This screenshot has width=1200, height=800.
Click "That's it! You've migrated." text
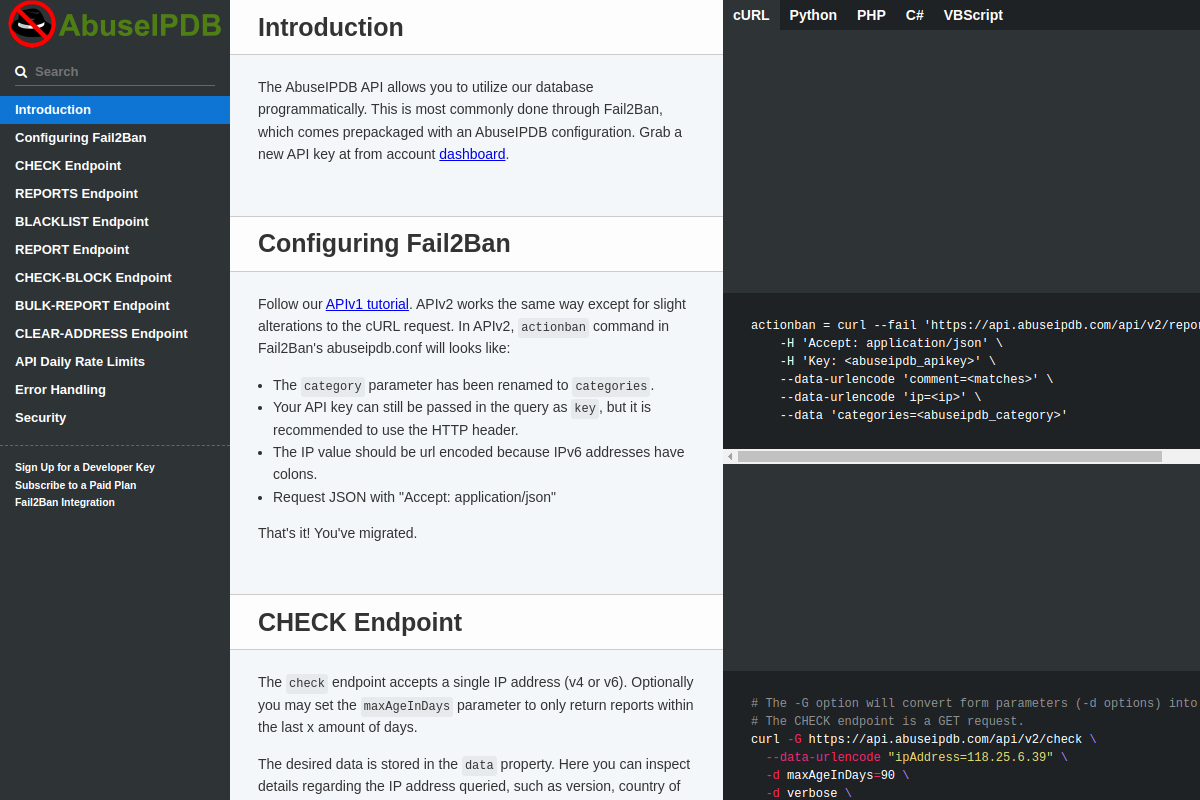pos(338,533)
